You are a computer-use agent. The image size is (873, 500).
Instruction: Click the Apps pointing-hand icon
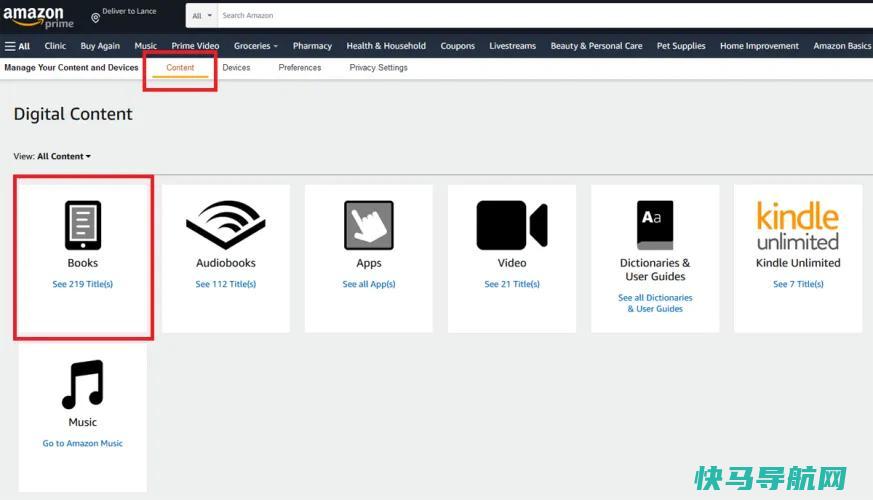point(369,225)
